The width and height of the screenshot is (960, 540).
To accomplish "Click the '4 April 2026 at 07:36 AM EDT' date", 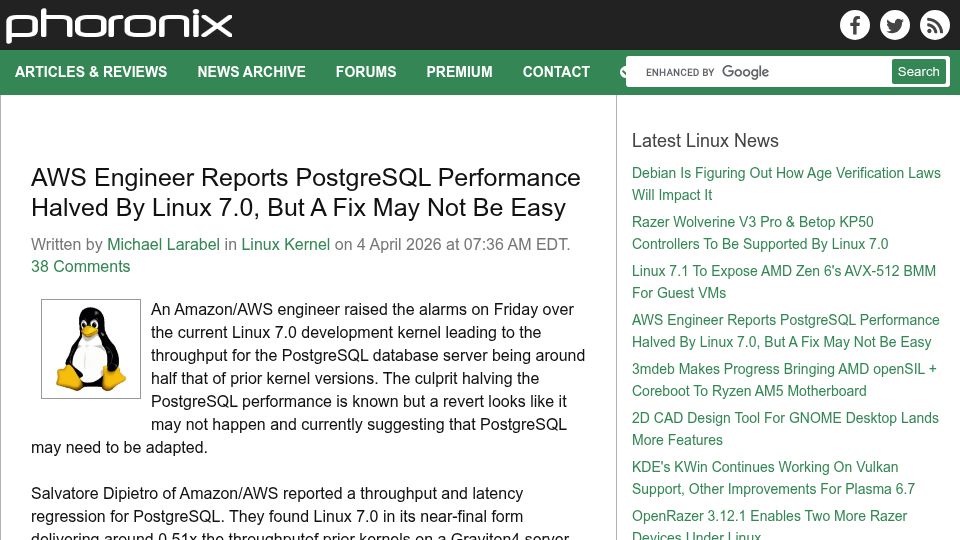I will 462,244.
